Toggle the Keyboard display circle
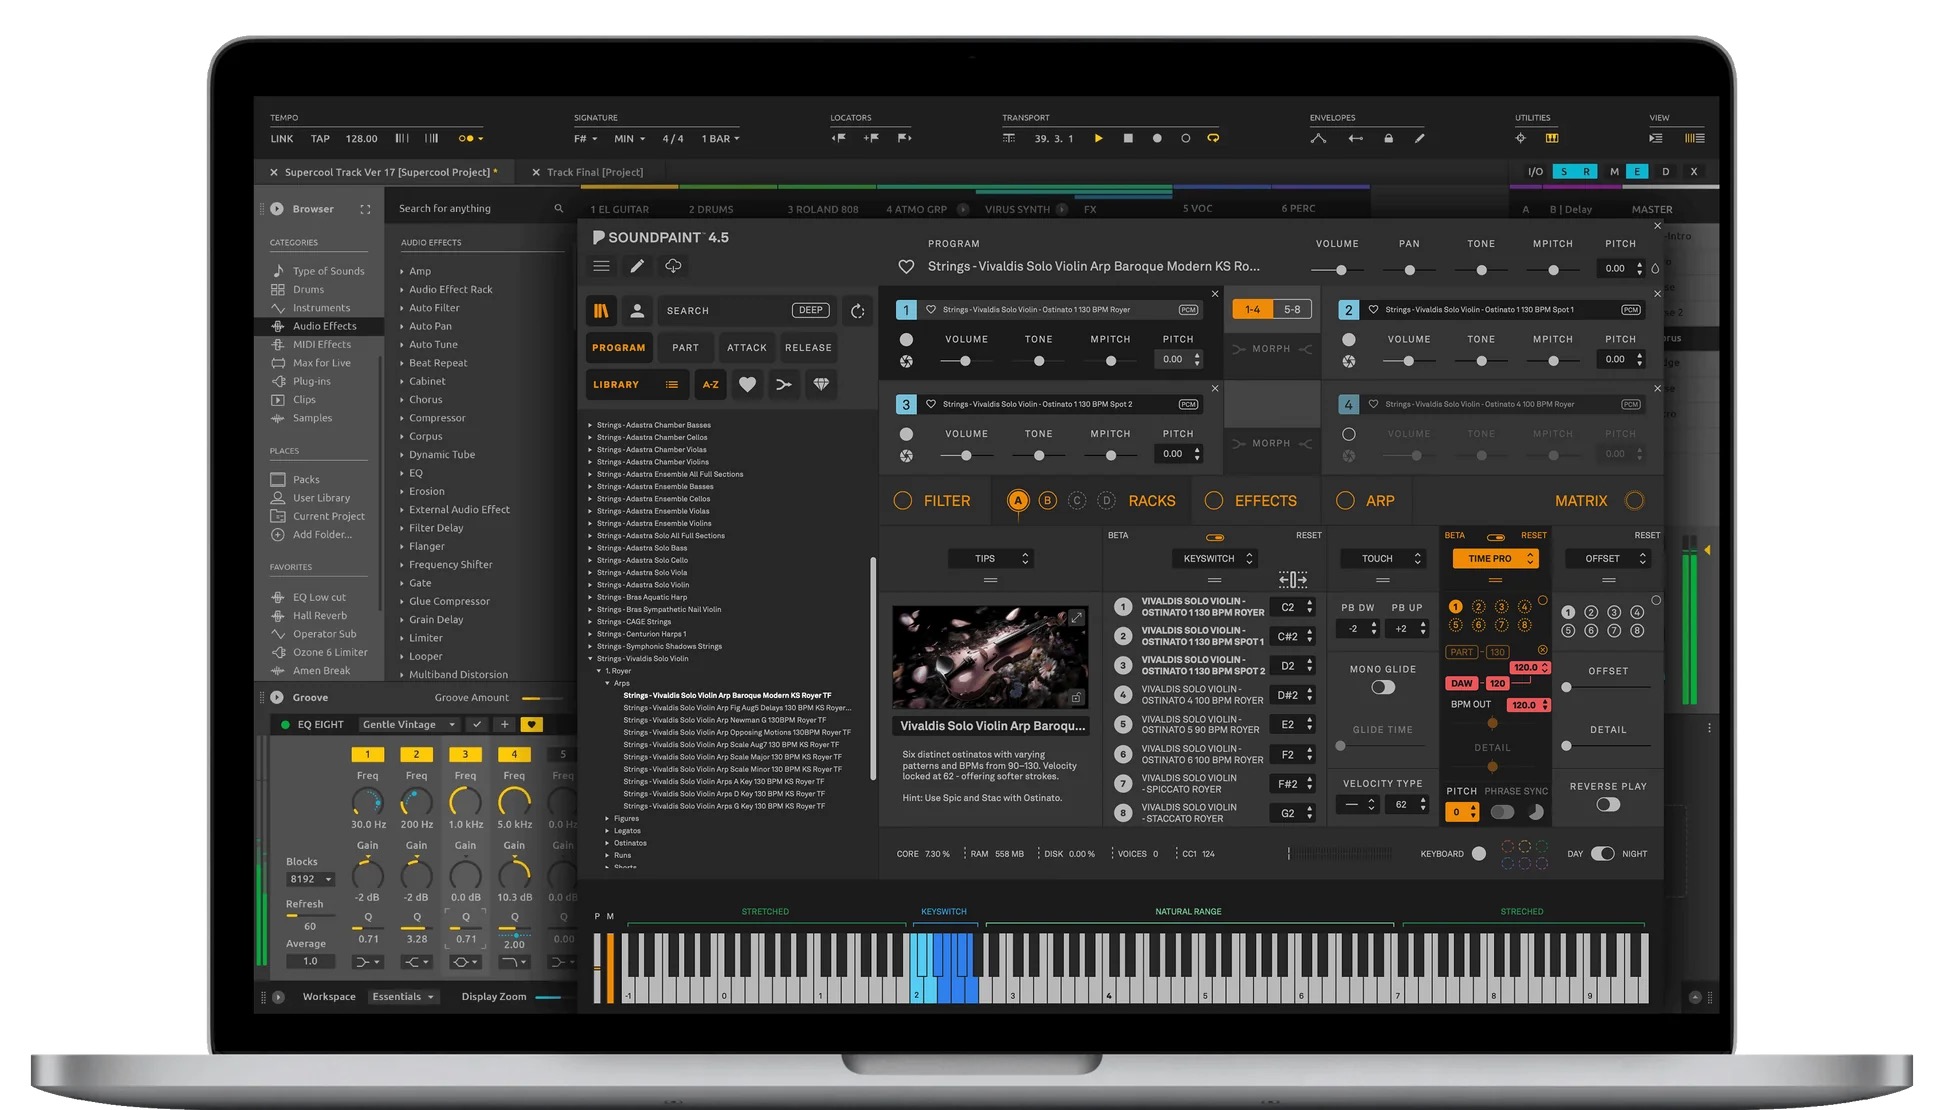Image resolution: width=1944 pixels, height=1110 pixels. [1479, 854]
